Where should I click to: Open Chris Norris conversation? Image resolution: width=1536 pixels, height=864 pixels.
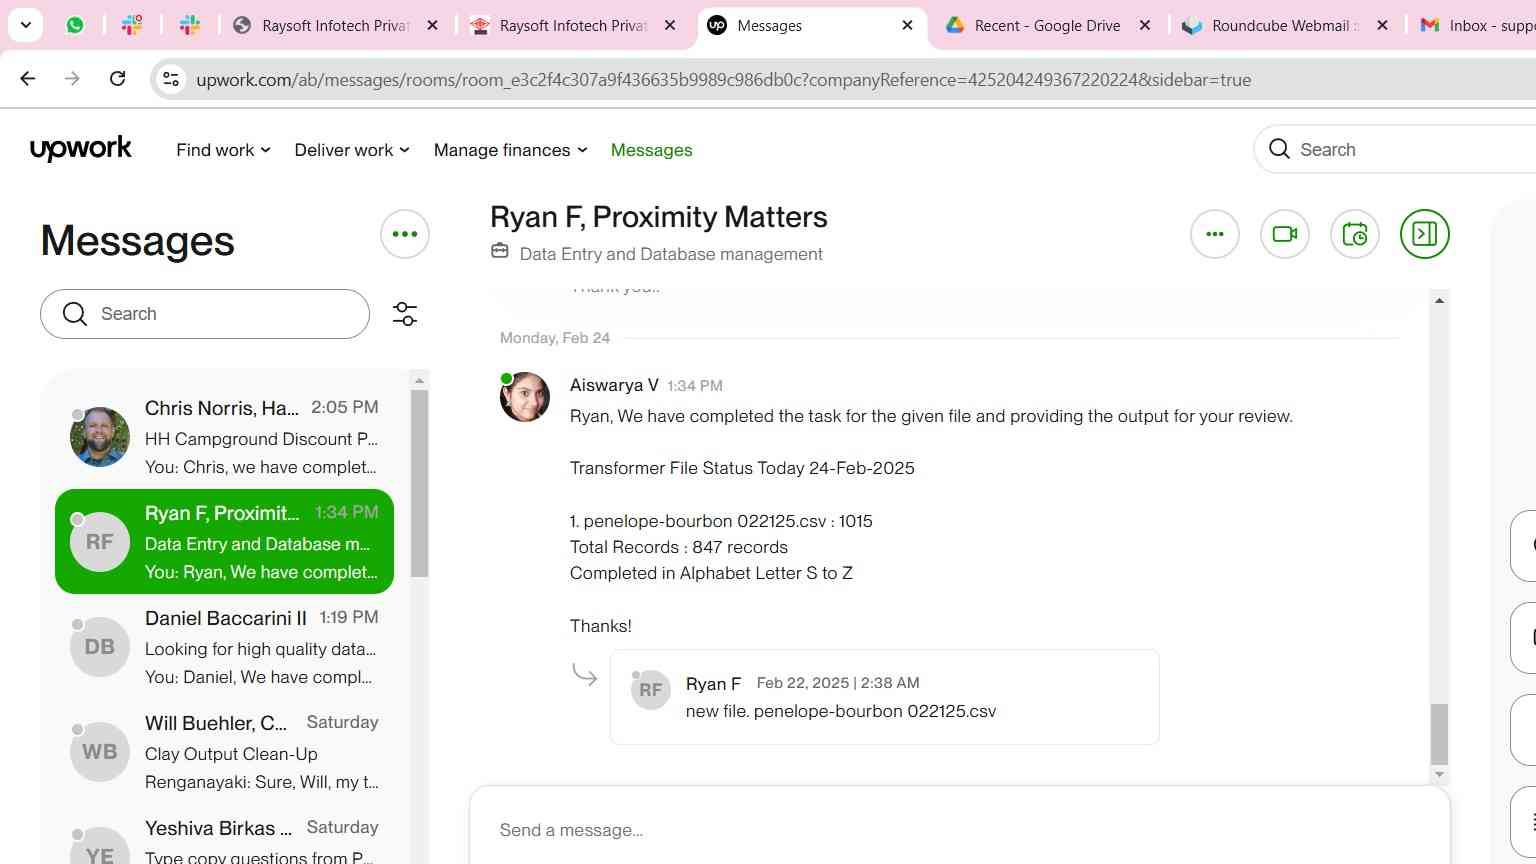(224, 437)
